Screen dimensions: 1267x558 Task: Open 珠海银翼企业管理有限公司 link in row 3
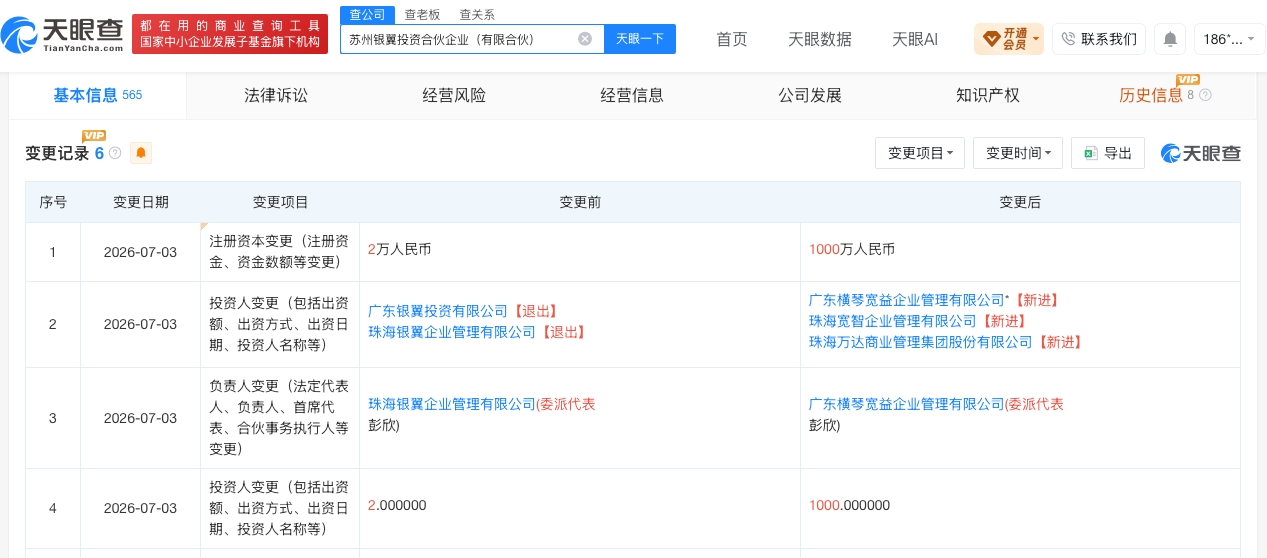452,404
